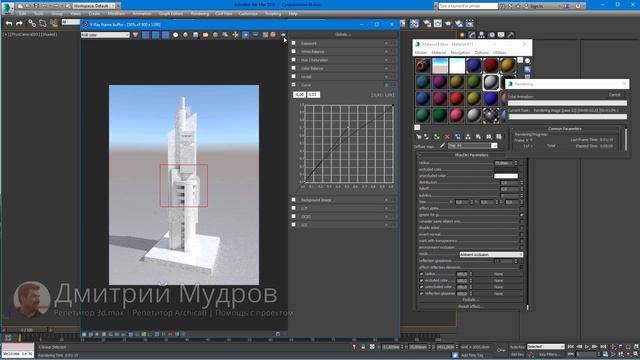Image resolution: width=640 pixels, height=360 pixels.
Task: Open the Selected key filter dropdown
Action: coord(546,347)
